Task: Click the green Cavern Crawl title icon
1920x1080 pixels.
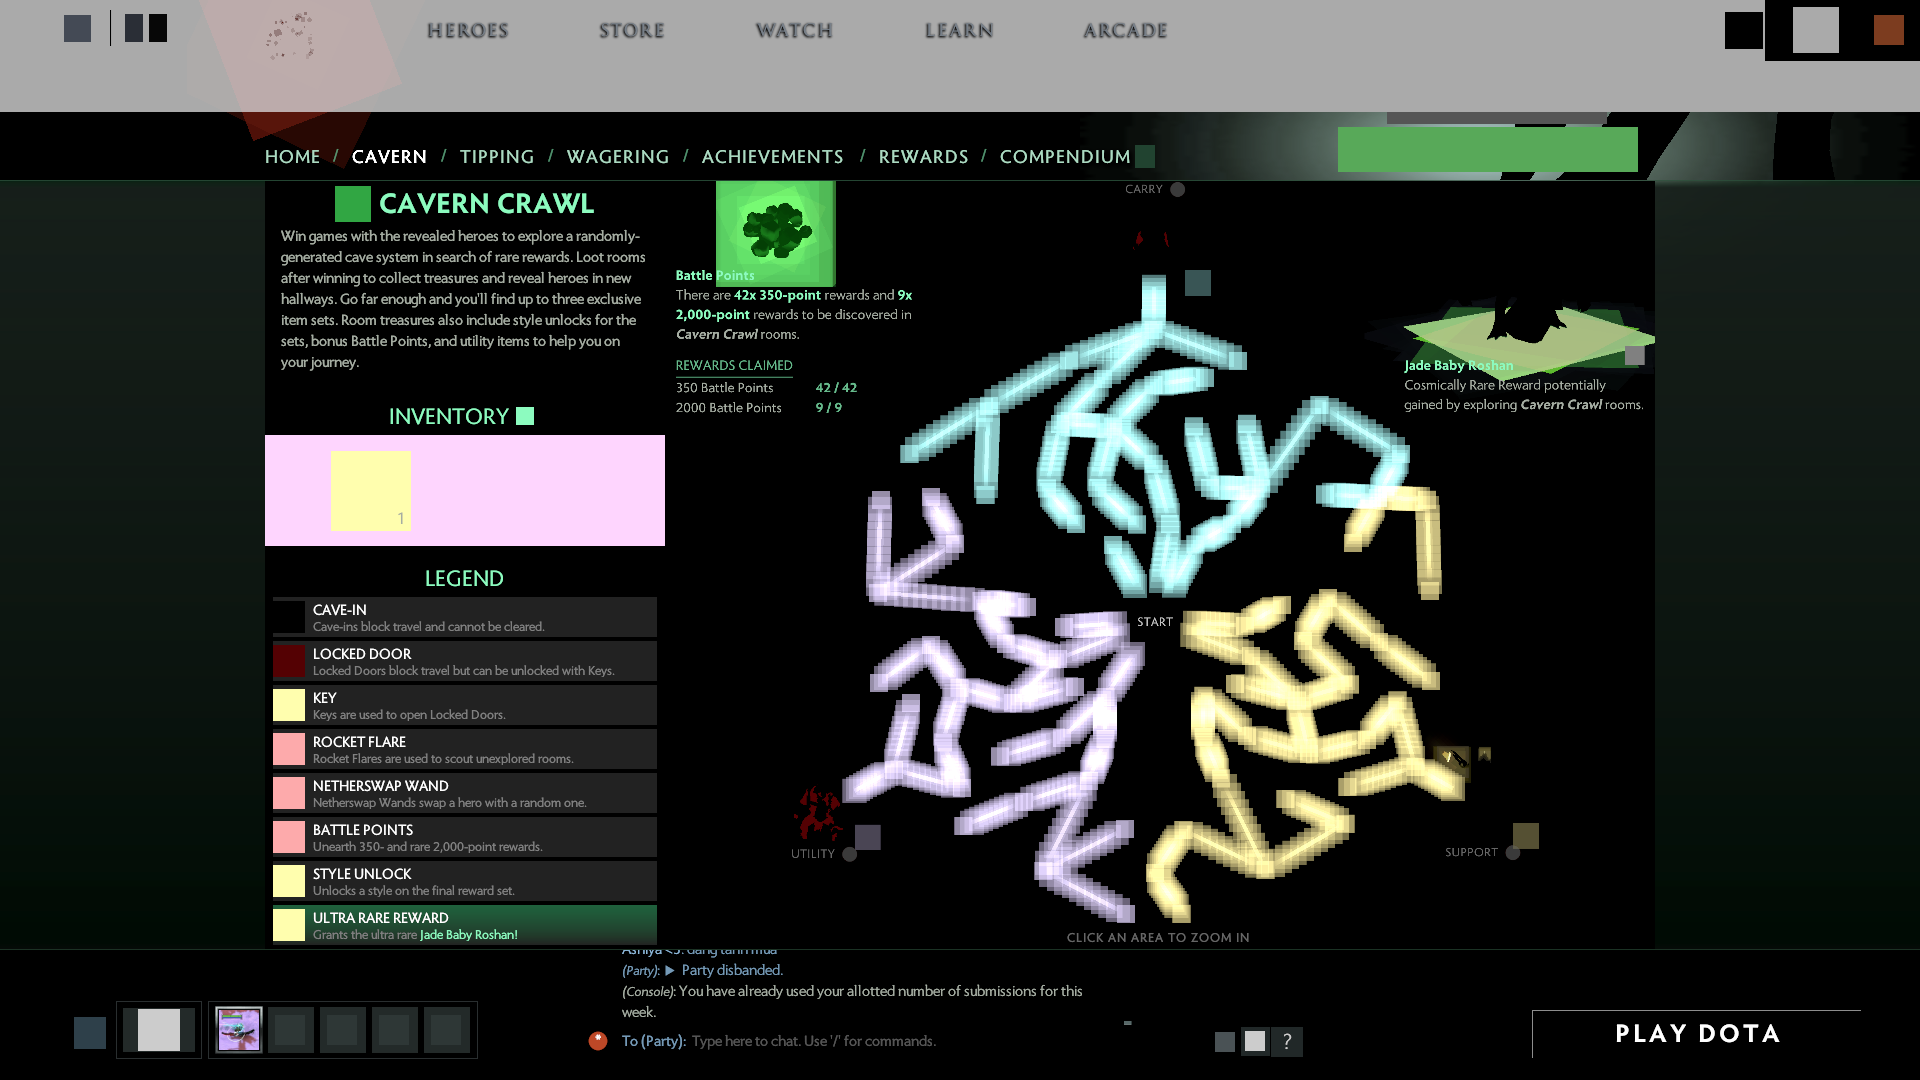Action: coord(352,203)
